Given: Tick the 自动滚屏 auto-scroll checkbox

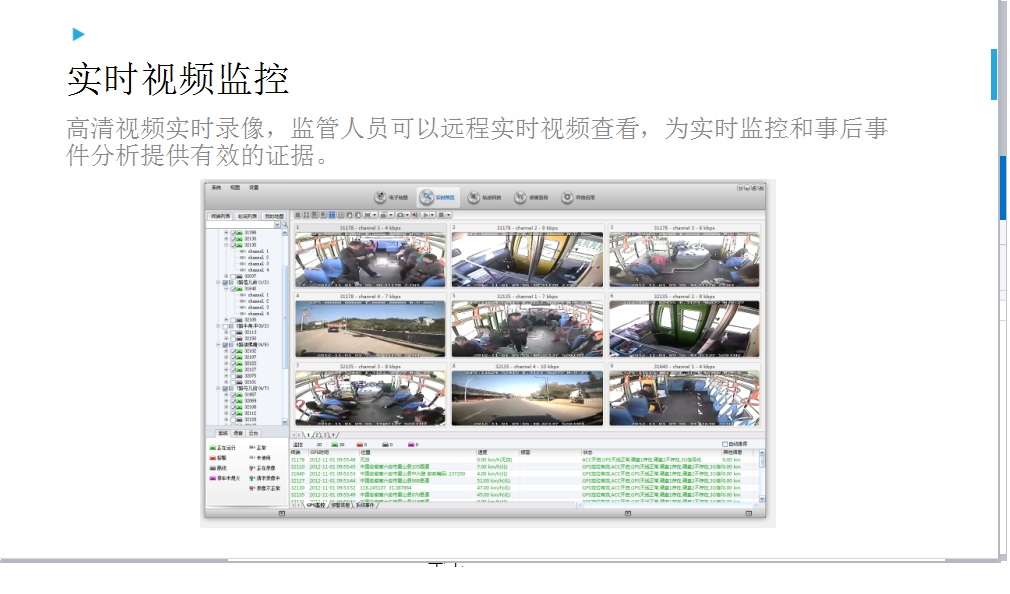Looking at the screenshot, I should tap(725, 444).
